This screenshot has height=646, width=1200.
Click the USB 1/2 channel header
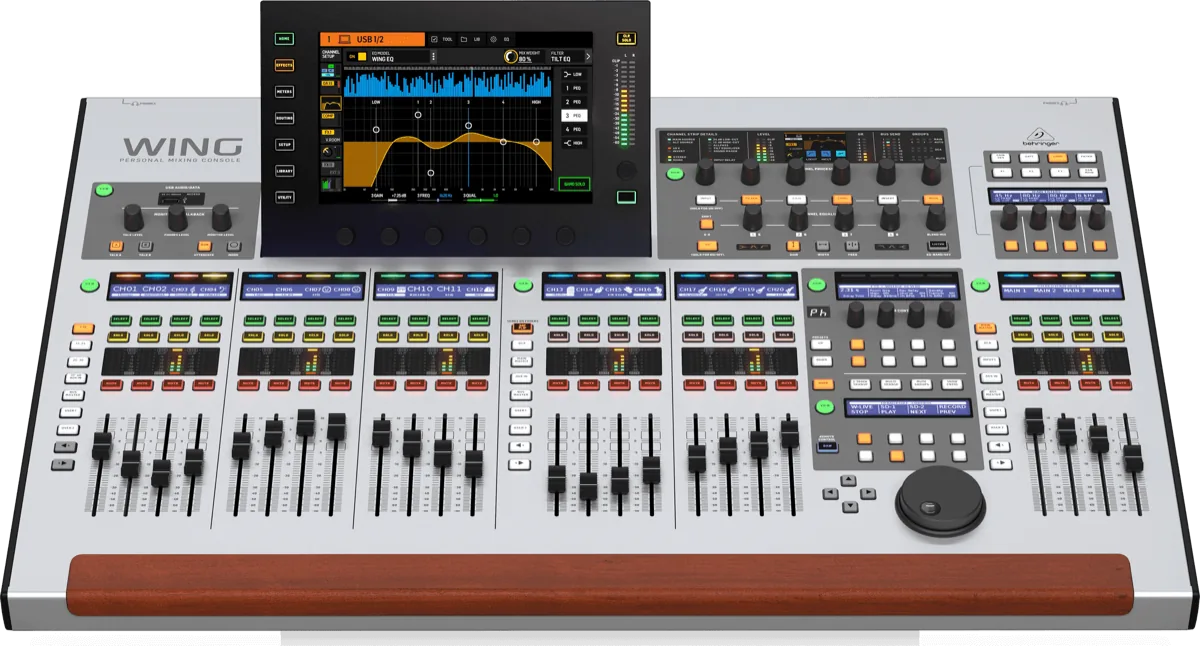click(x=372, y=39)
